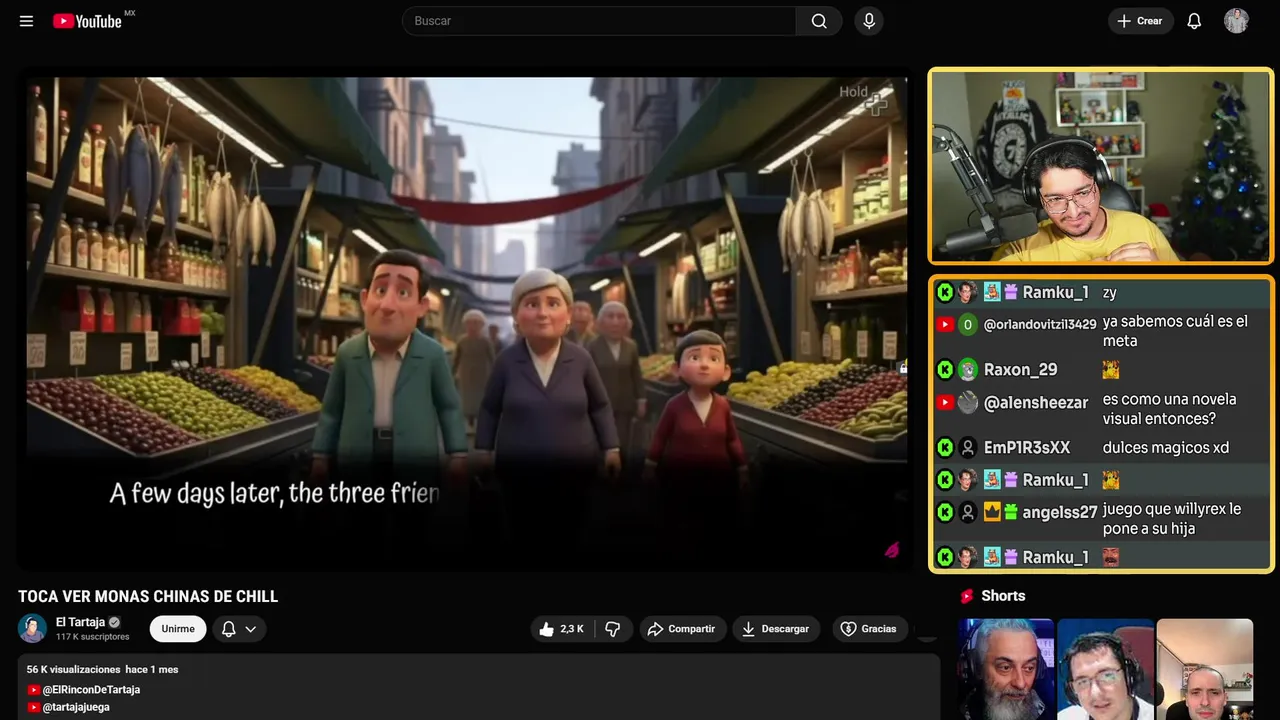Dislike the video with thumbs-down

pos(613,629)
